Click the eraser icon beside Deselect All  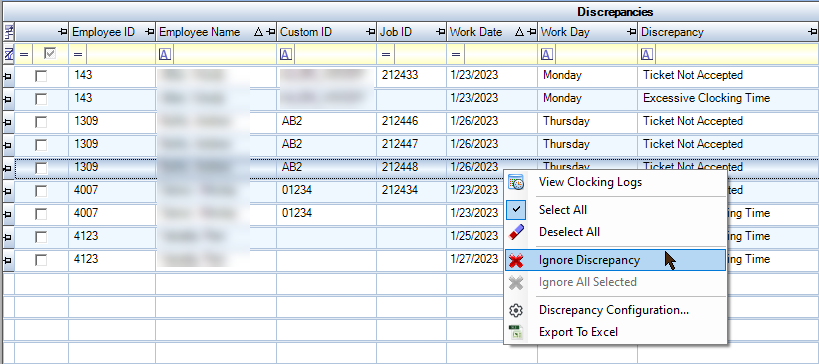tap(516, 232)
